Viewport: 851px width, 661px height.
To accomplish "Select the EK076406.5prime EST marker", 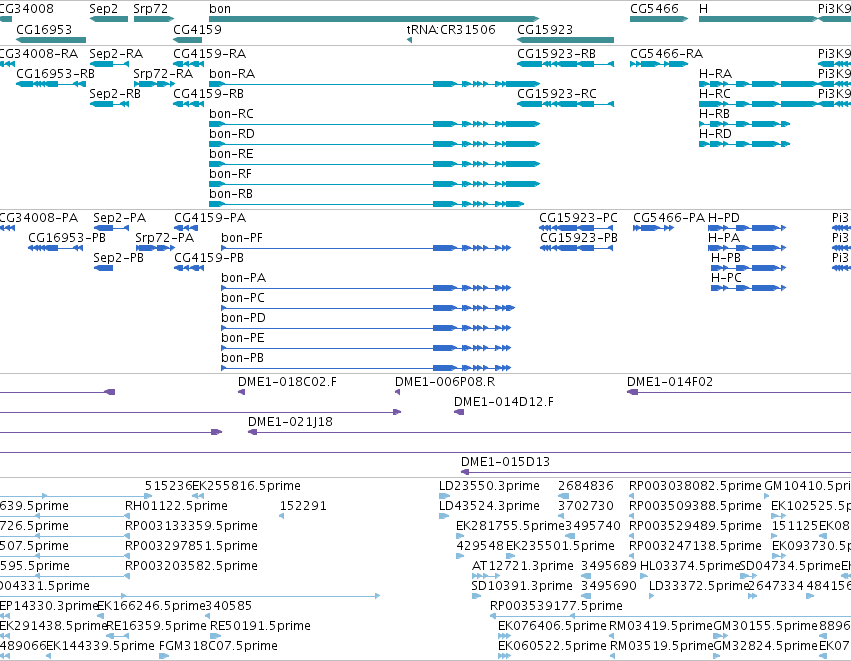I will [505, 637].
